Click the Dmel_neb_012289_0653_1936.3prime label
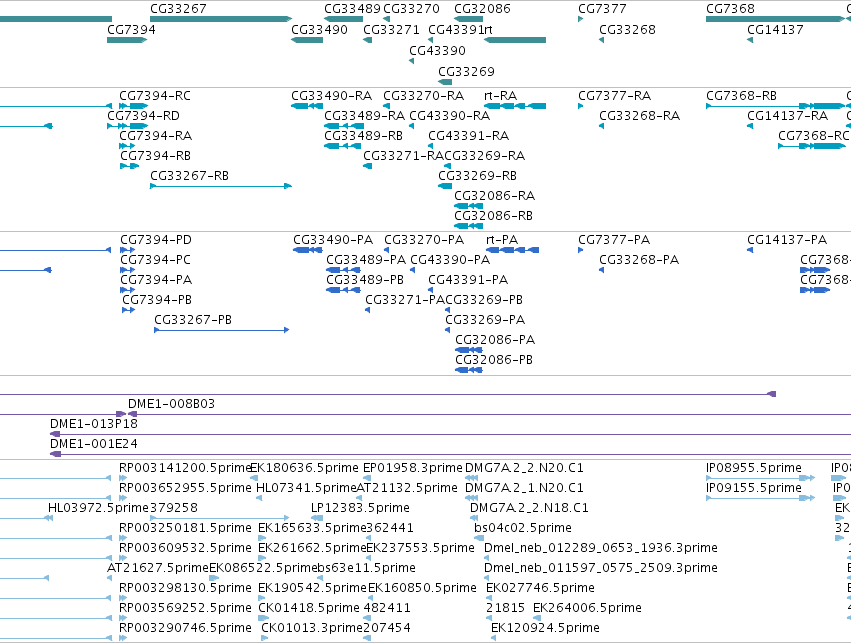 [601, 549]
